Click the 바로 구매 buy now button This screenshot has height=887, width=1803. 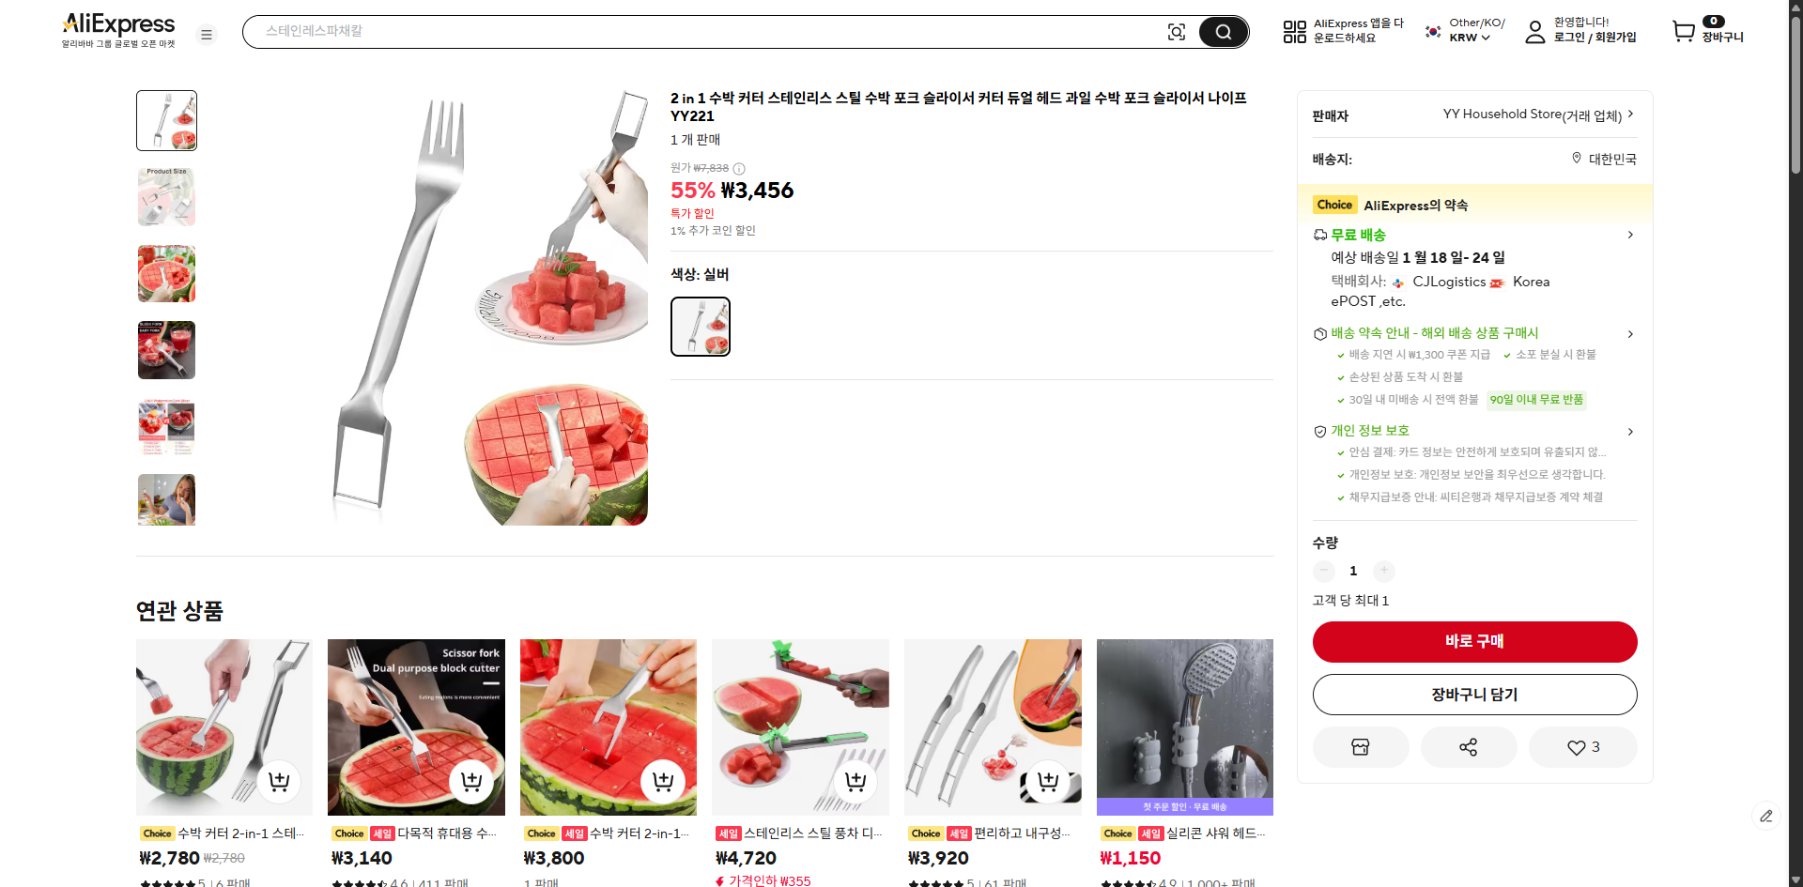pyautogui.click(x=1476, y=641)
